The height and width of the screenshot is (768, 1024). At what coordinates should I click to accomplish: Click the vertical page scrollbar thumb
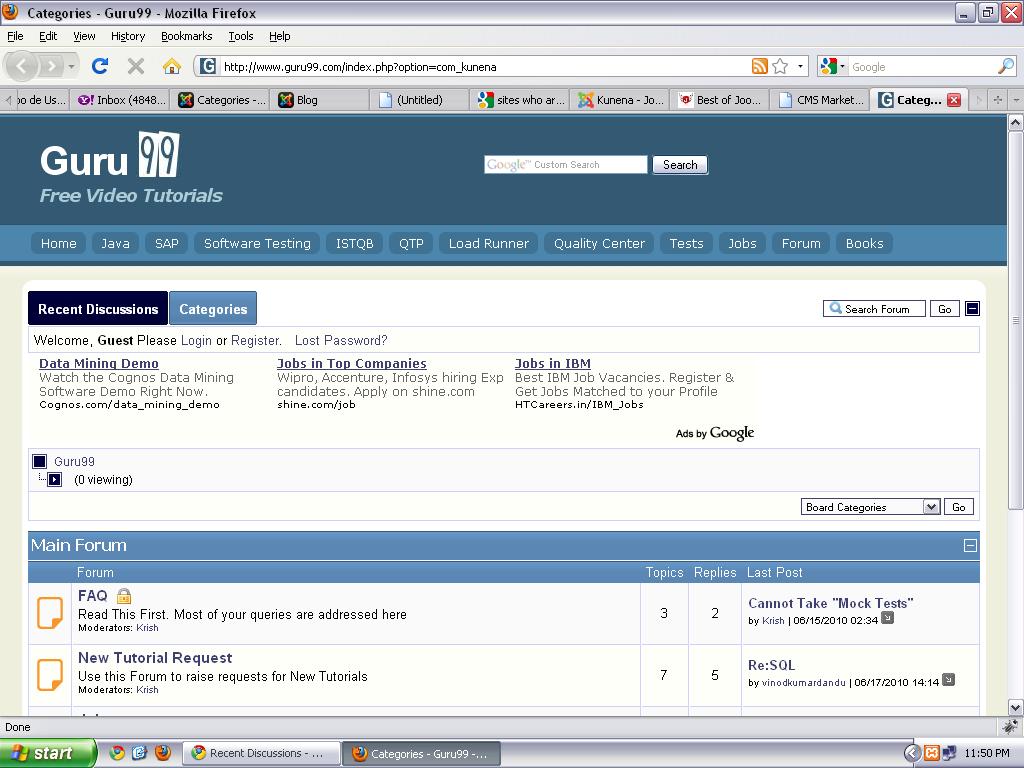[x=1015, y=320]
